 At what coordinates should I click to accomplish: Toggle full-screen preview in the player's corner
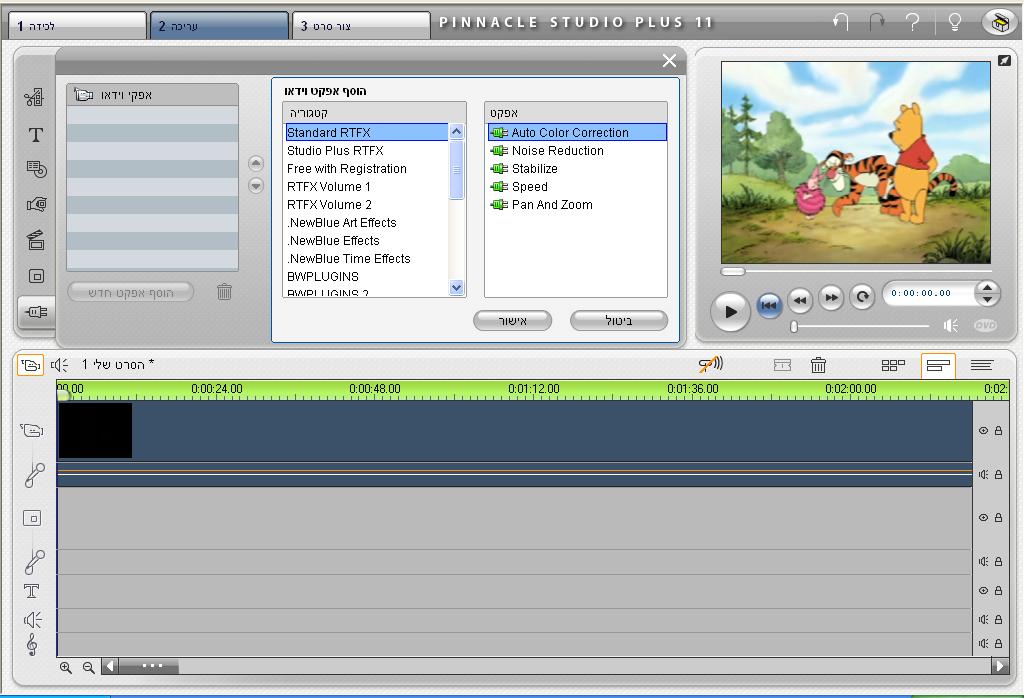1004,61
